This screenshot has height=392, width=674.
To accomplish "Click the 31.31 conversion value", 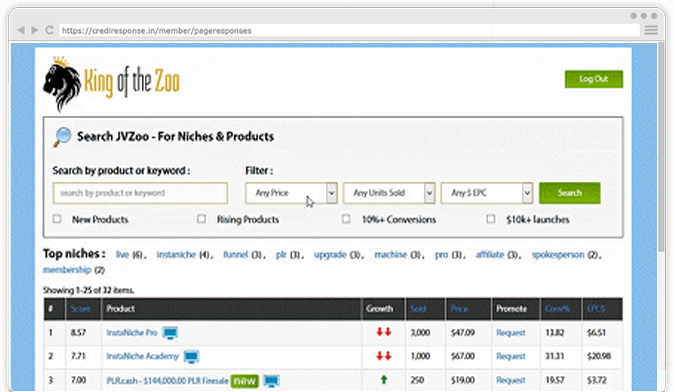I will coord(555,356).
